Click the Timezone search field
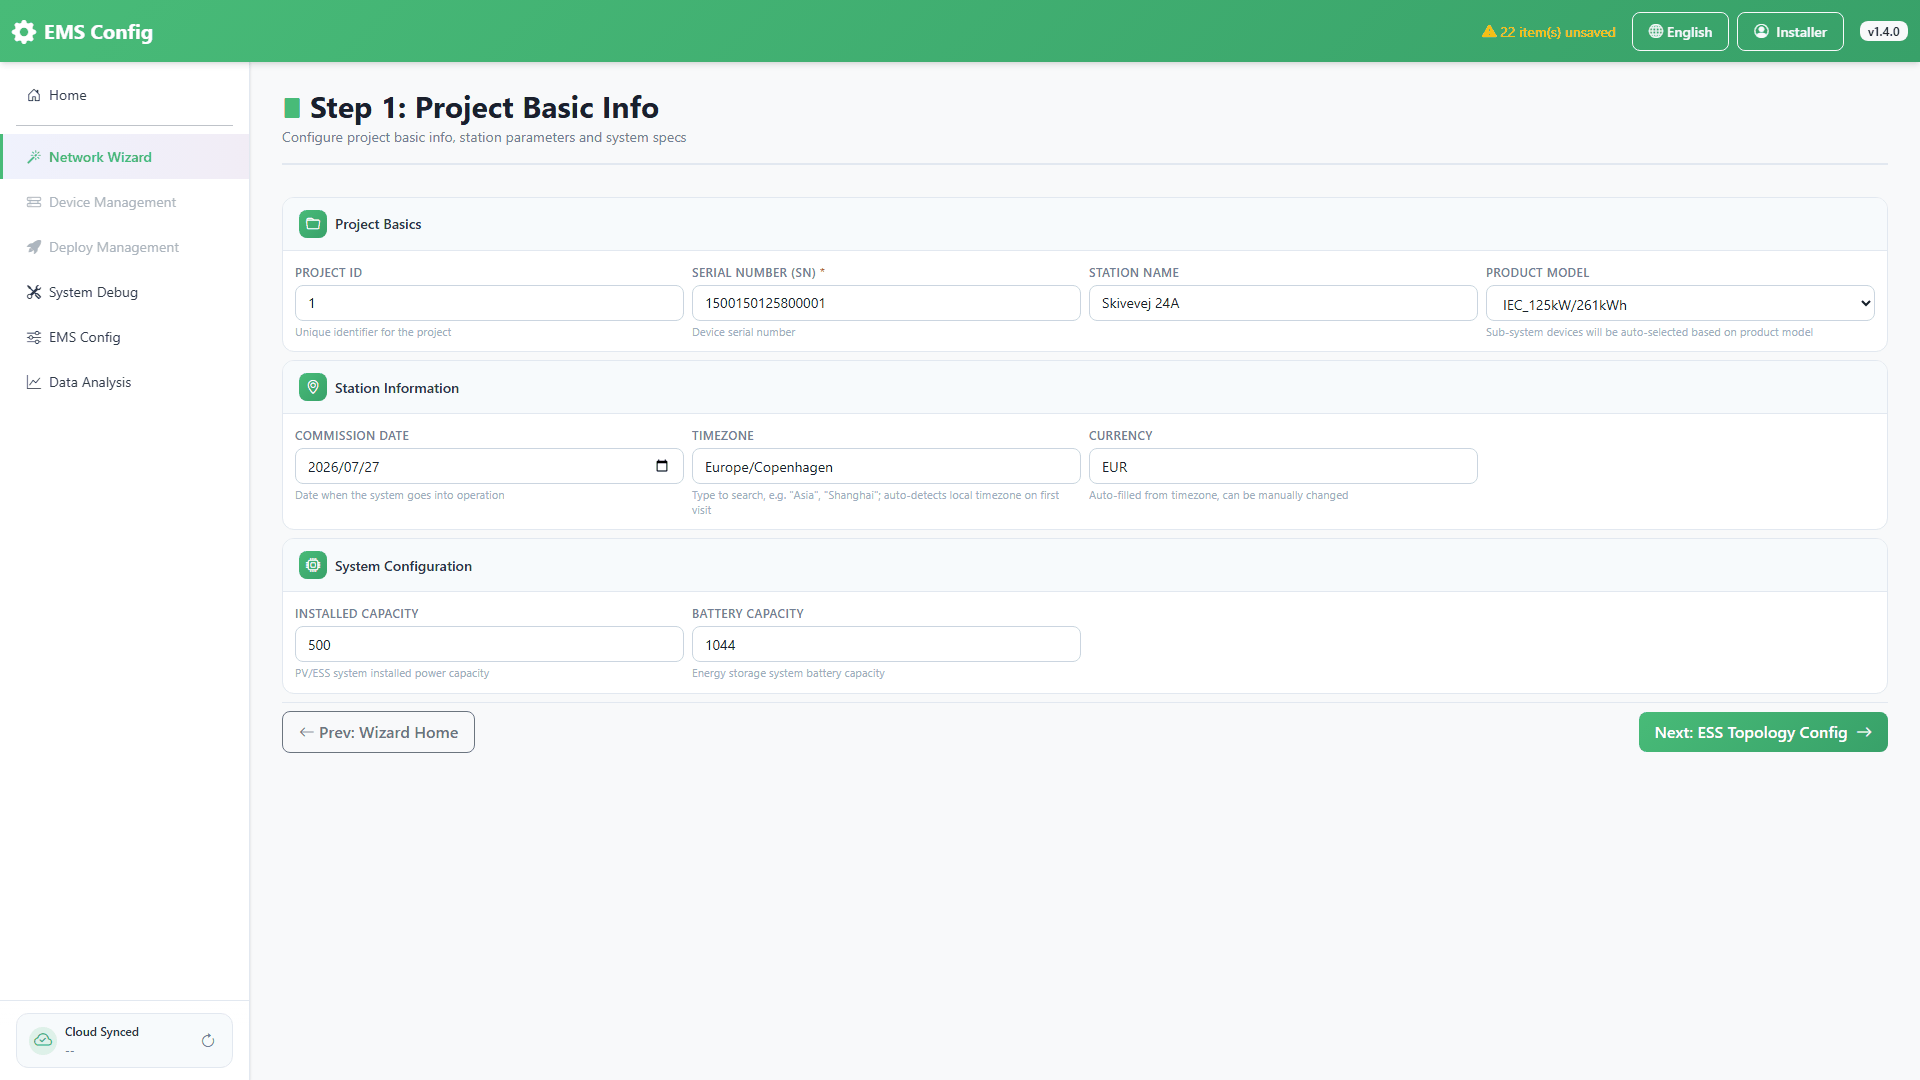 (886, 466)
